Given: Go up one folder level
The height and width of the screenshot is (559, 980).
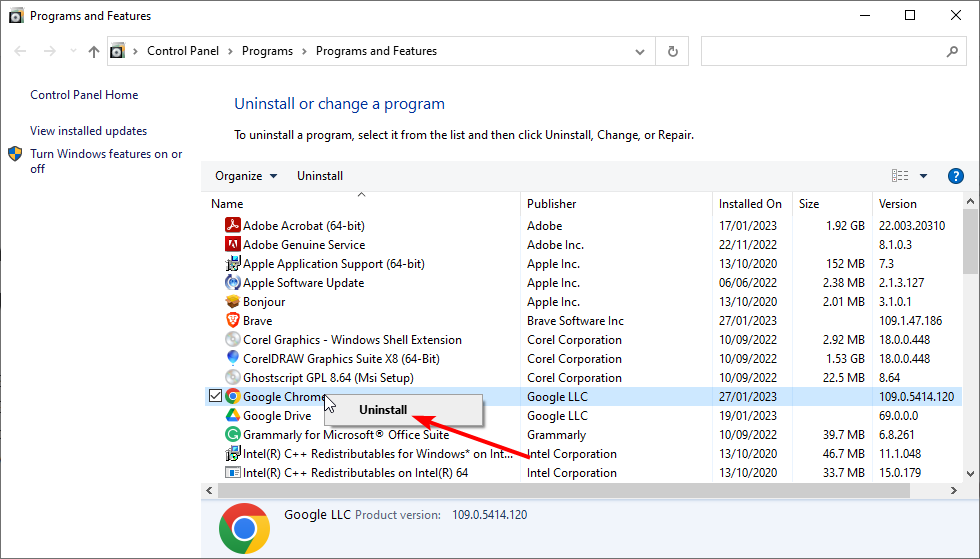Looking at the screenshot, I should [x=94, y=51].
